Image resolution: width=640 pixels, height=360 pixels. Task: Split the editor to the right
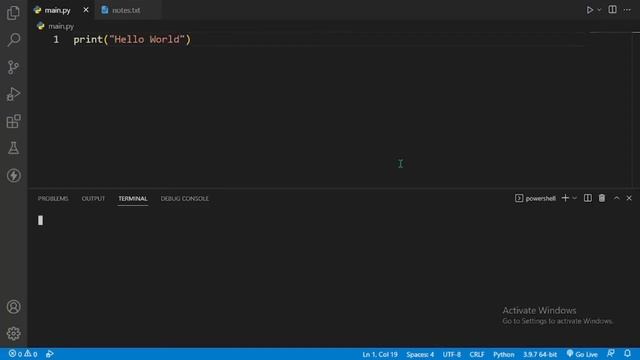pyautogui.click(x=613, y=10)
